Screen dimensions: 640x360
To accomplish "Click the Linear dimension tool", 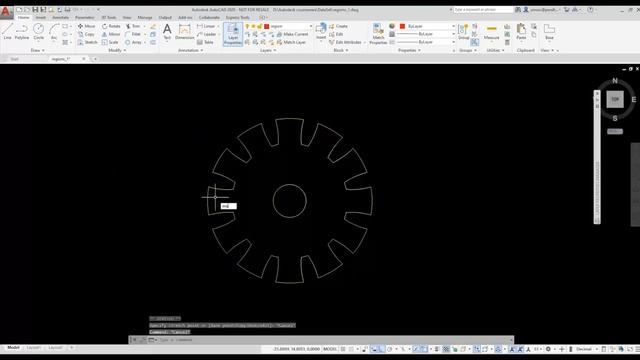I will pos(206,26).
